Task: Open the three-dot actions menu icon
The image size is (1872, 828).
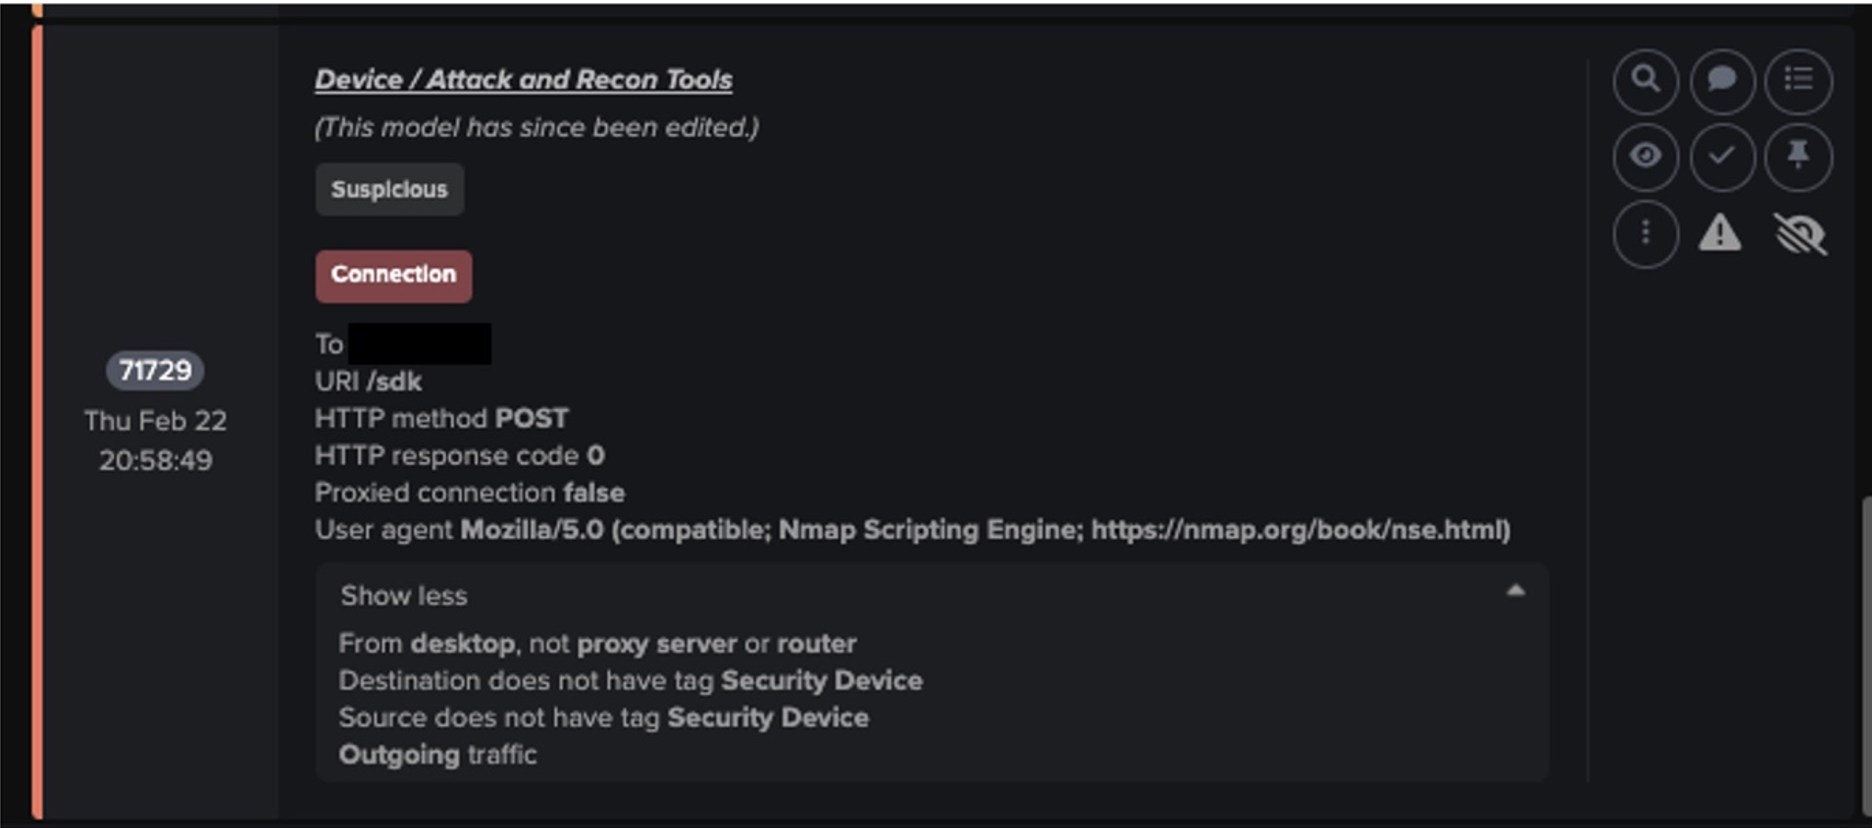Action: click(1646, 232)
